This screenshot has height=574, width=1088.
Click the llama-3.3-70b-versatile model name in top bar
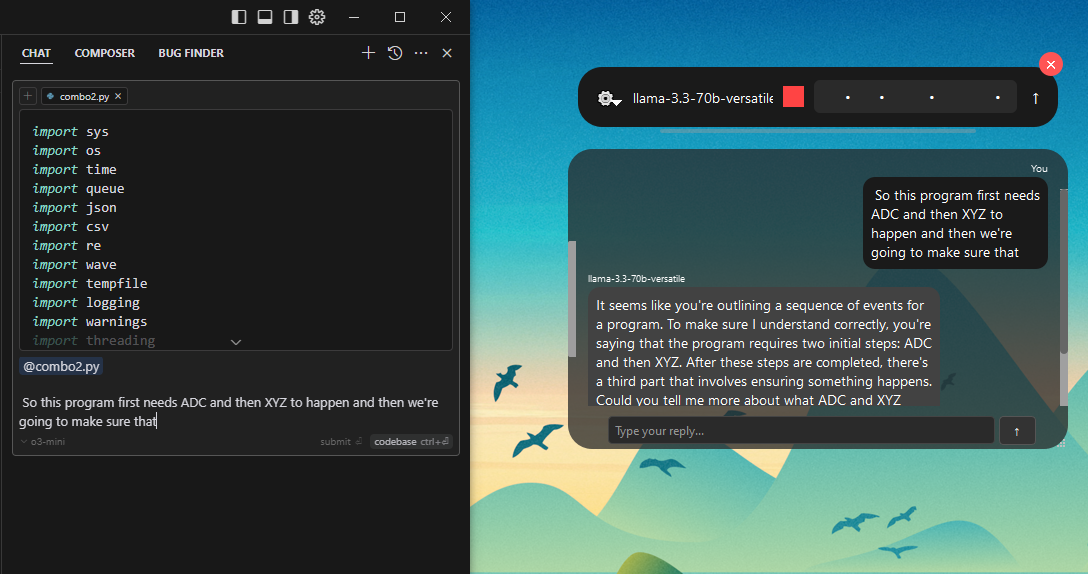pyautogui.click(x=703, y=99)
